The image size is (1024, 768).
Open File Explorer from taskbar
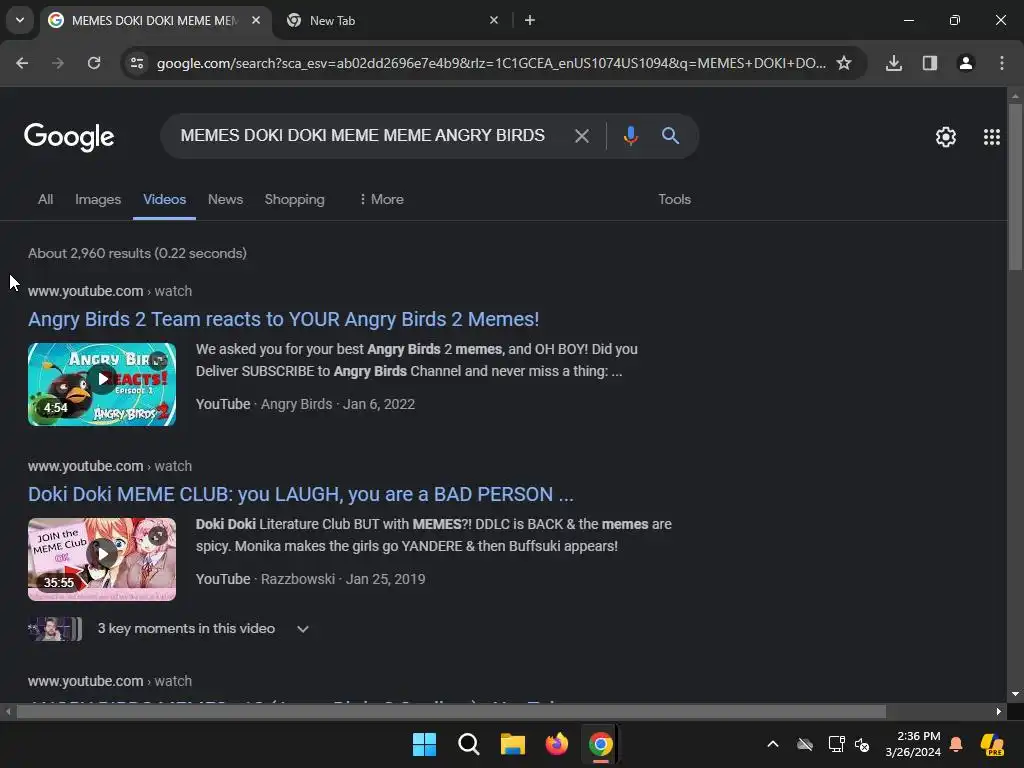point(513,744)
